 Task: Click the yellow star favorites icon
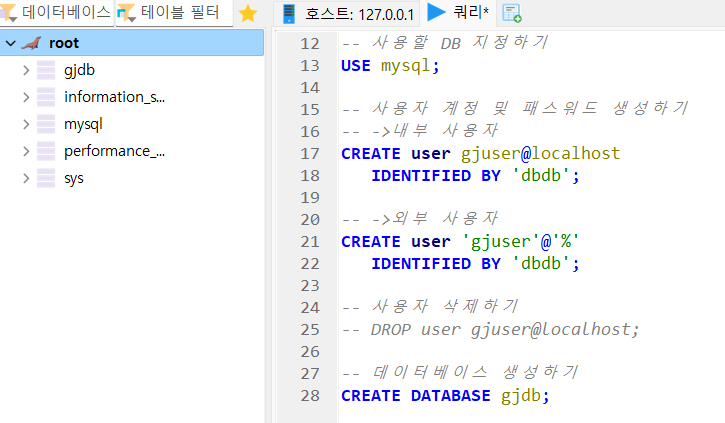(x=248, y=13)
